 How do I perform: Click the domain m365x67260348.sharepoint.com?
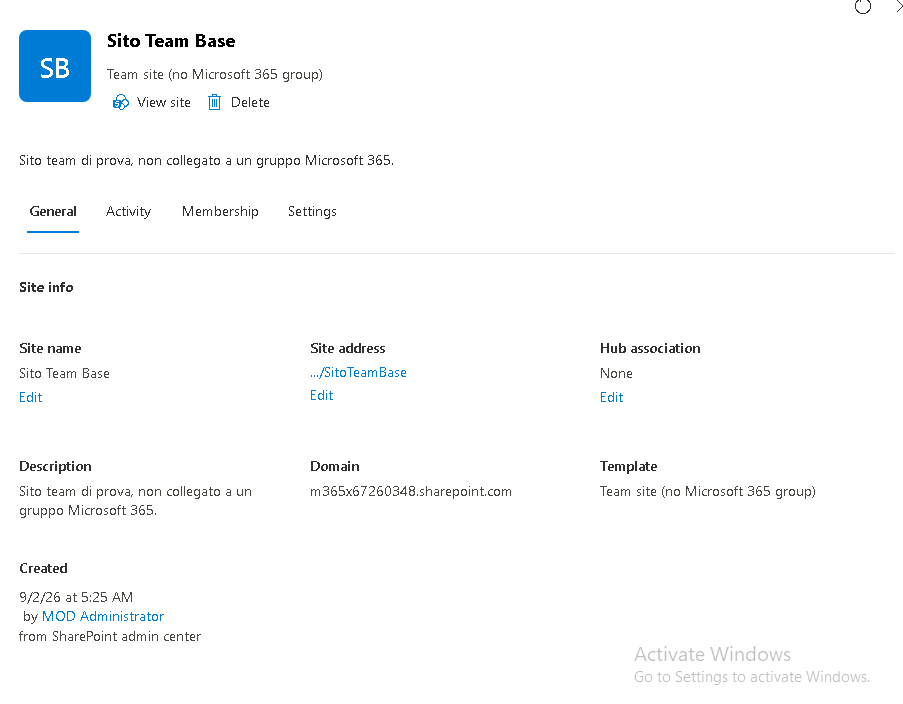[411, 491]
